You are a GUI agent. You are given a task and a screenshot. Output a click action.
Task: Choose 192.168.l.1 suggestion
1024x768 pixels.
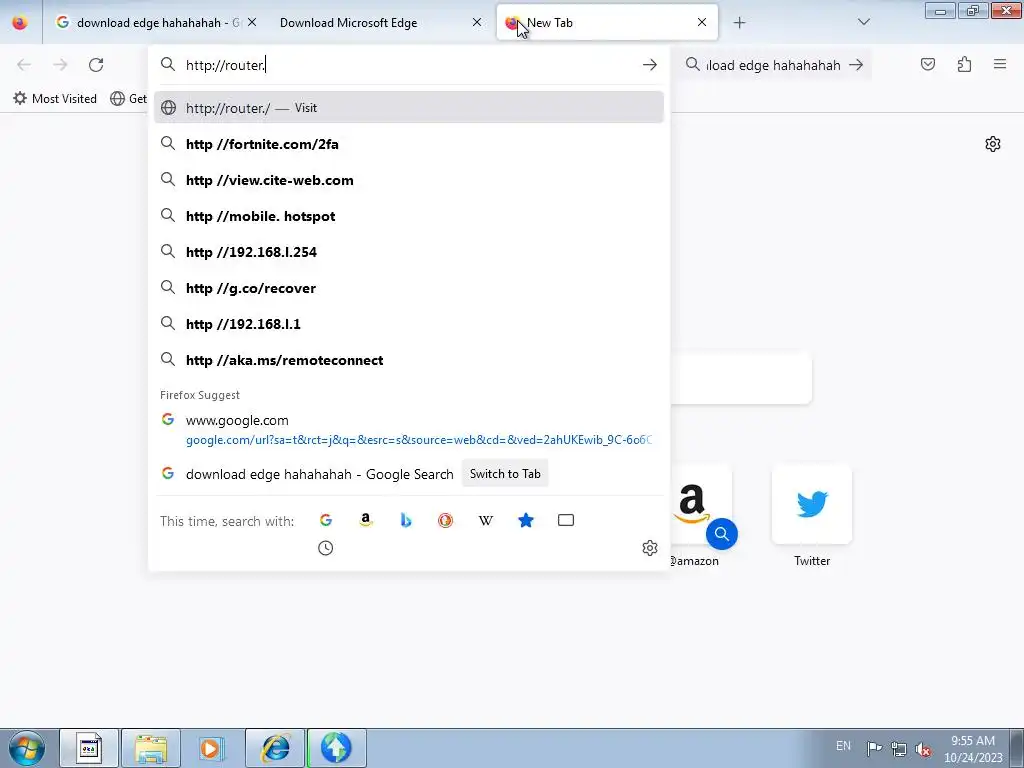(409, 324)
